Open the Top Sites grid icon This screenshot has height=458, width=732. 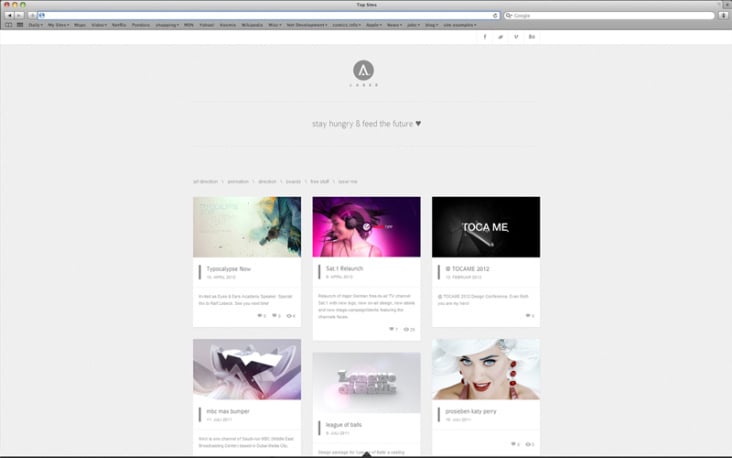click(20, 25)
